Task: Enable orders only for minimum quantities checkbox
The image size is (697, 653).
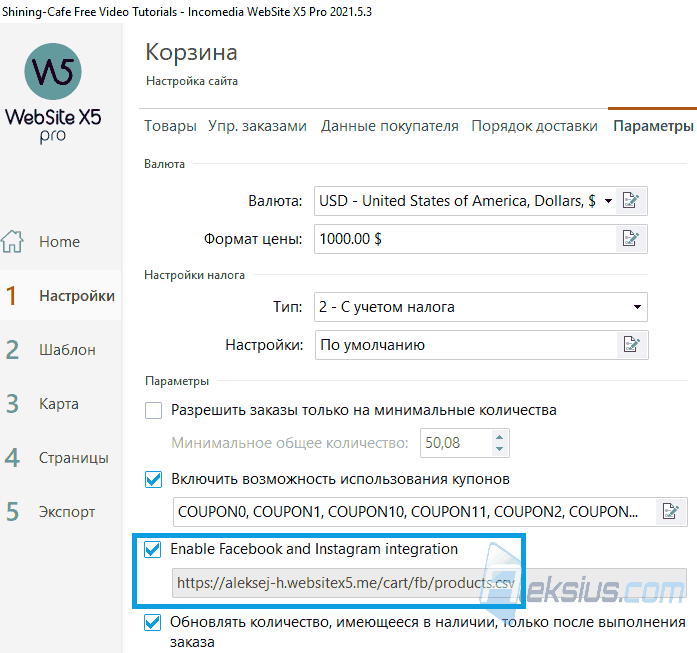Action: point(153,410)
